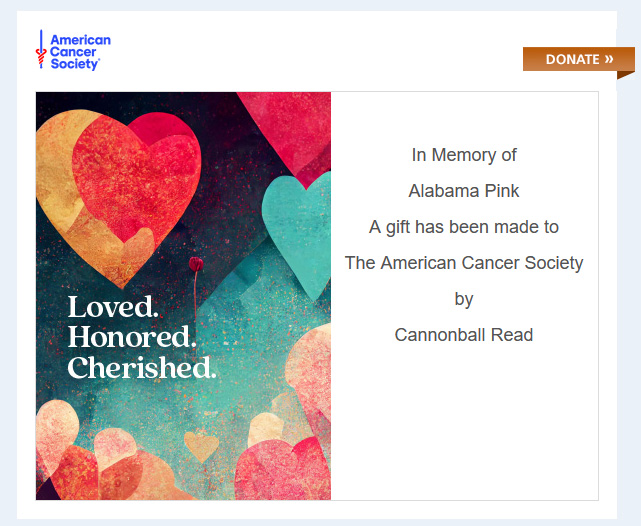
Task: Click the "A gift has been made to" line
Action: click(464, 227)
